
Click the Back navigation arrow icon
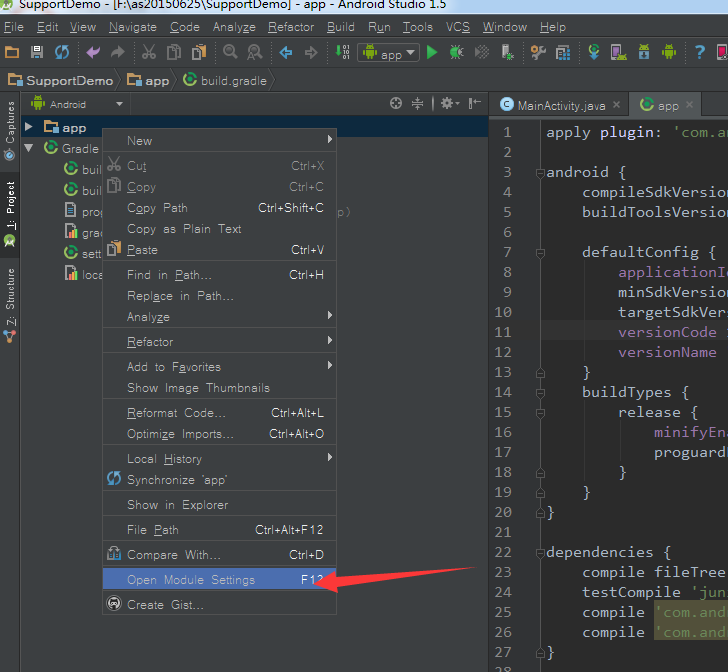pyautogui.click(x=286, y=53)
